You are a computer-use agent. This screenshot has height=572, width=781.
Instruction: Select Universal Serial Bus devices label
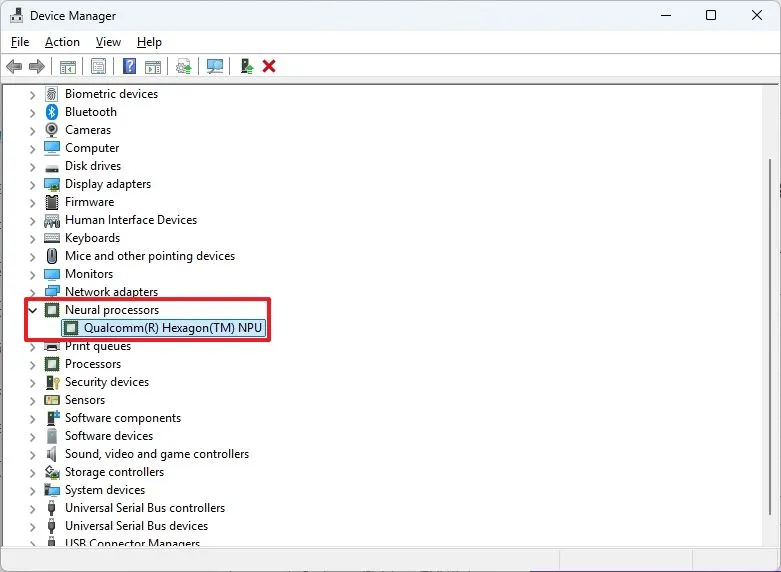coord(136,526)
